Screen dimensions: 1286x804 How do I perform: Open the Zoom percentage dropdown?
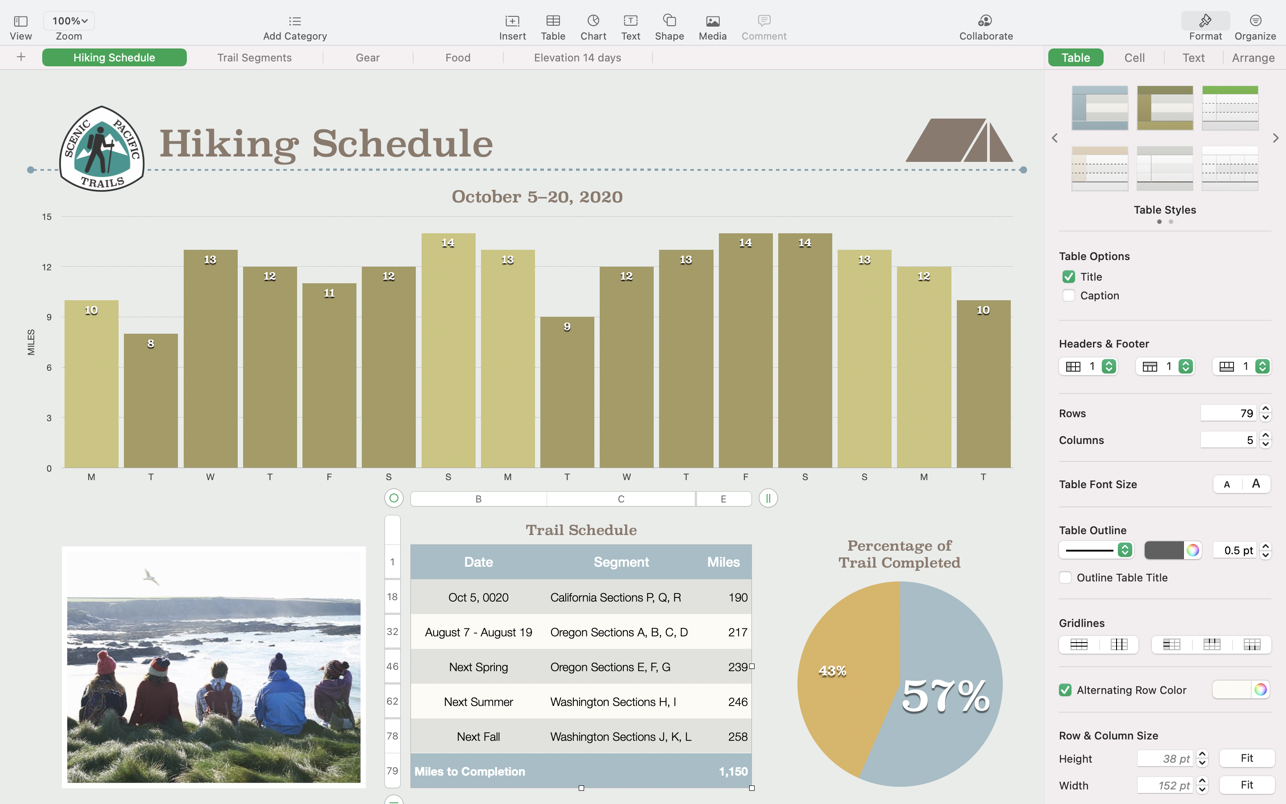point(70,21)
